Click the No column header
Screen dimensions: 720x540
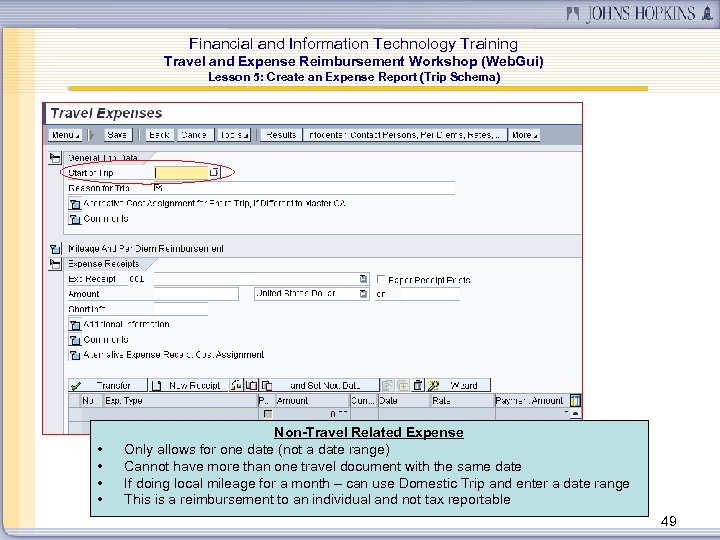(92, 400)
